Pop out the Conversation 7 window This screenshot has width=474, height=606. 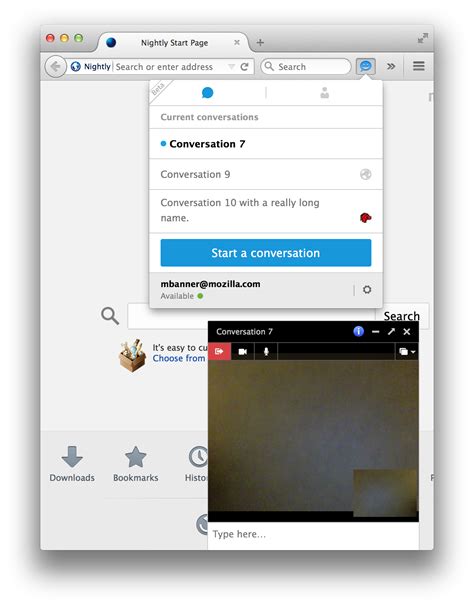[x=391, y=331]
